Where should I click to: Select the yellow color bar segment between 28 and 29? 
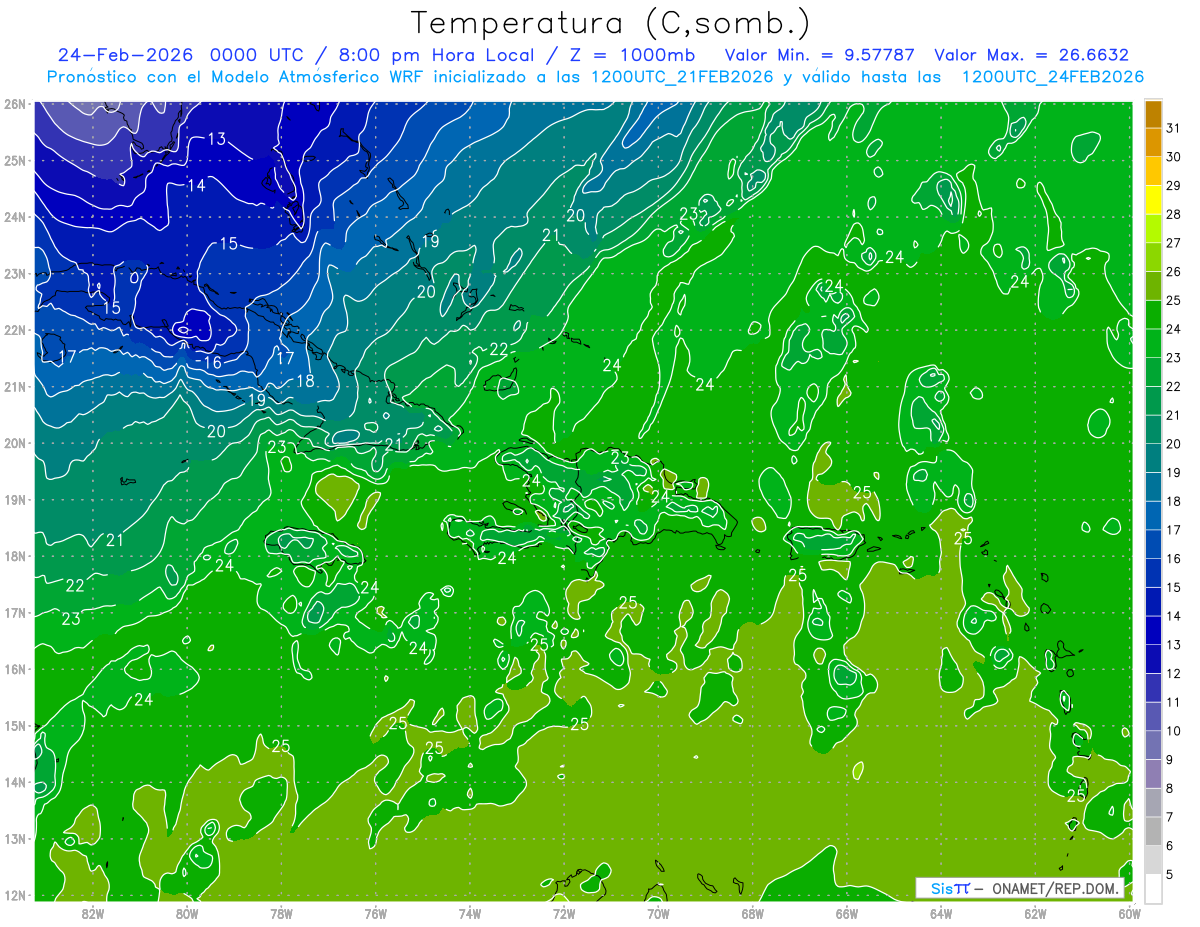click(1153, 200)
